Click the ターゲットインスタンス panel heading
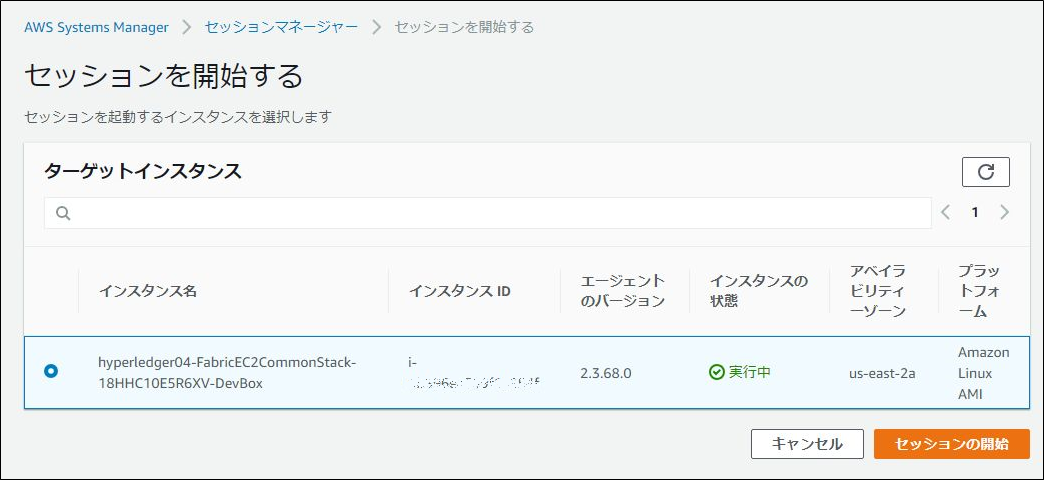 click(142, 172)
